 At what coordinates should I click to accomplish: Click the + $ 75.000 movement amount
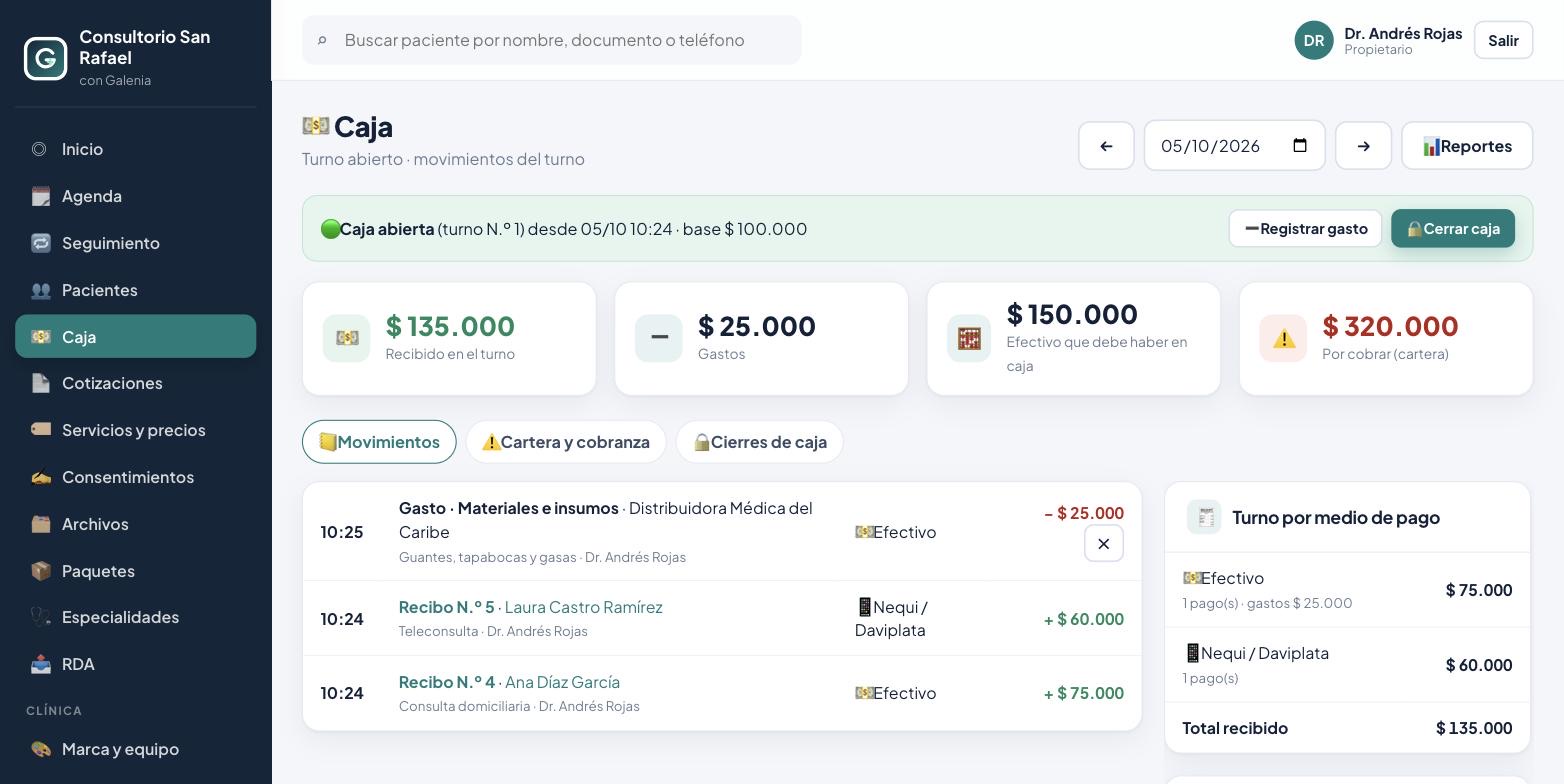1084,693
